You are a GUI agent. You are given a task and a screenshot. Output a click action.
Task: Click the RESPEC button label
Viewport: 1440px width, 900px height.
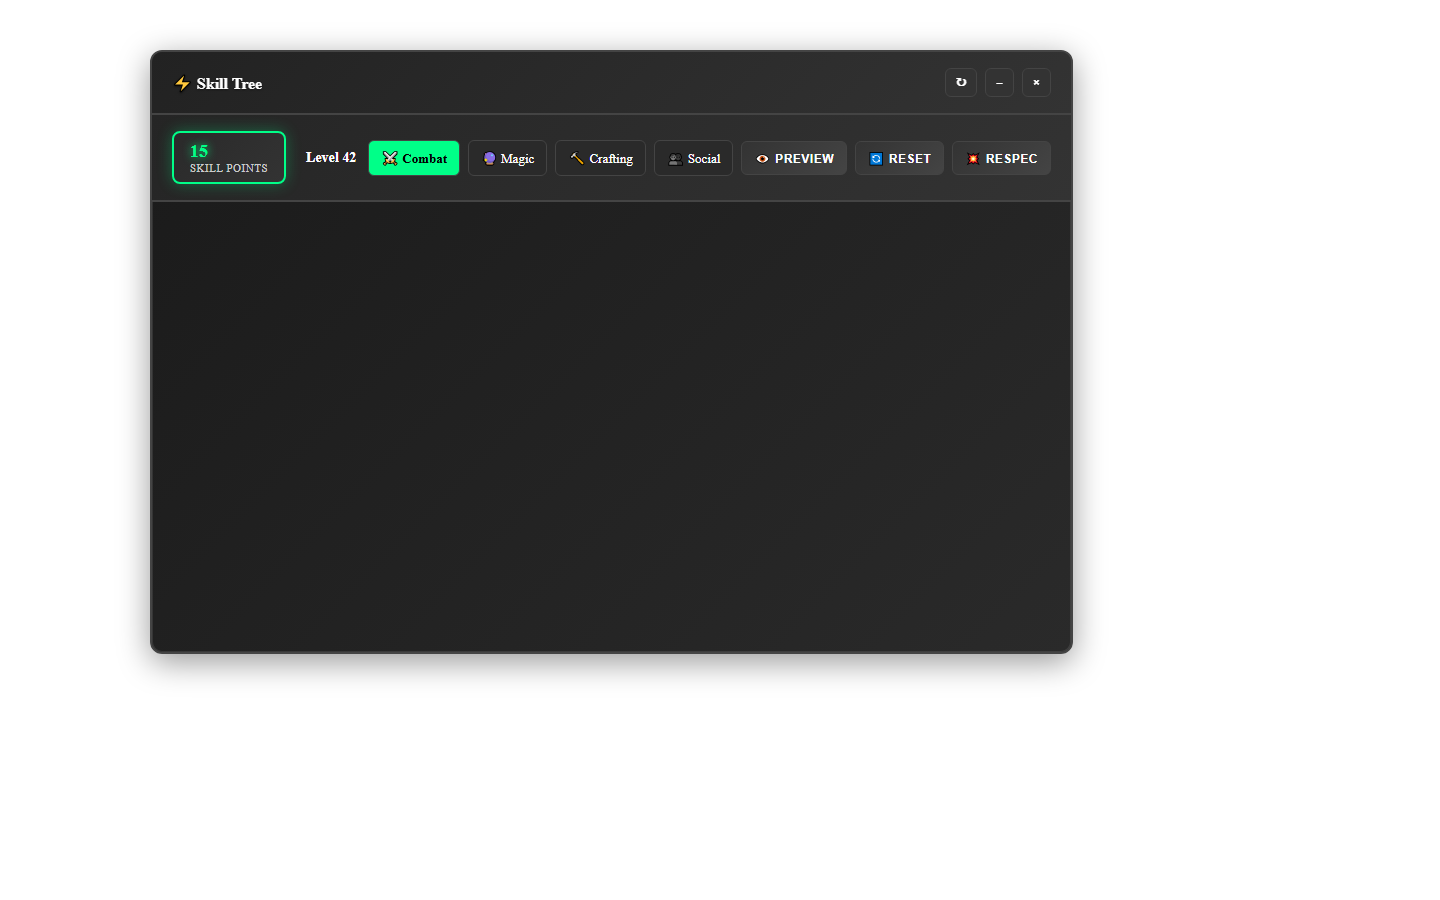[x=1012, y=159]
